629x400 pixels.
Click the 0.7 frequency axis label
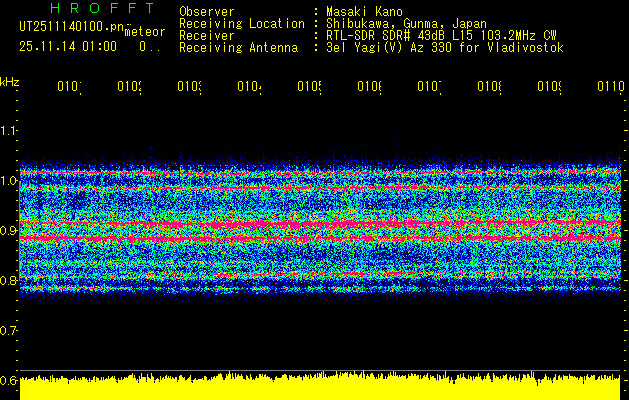[x=8, y=330]
